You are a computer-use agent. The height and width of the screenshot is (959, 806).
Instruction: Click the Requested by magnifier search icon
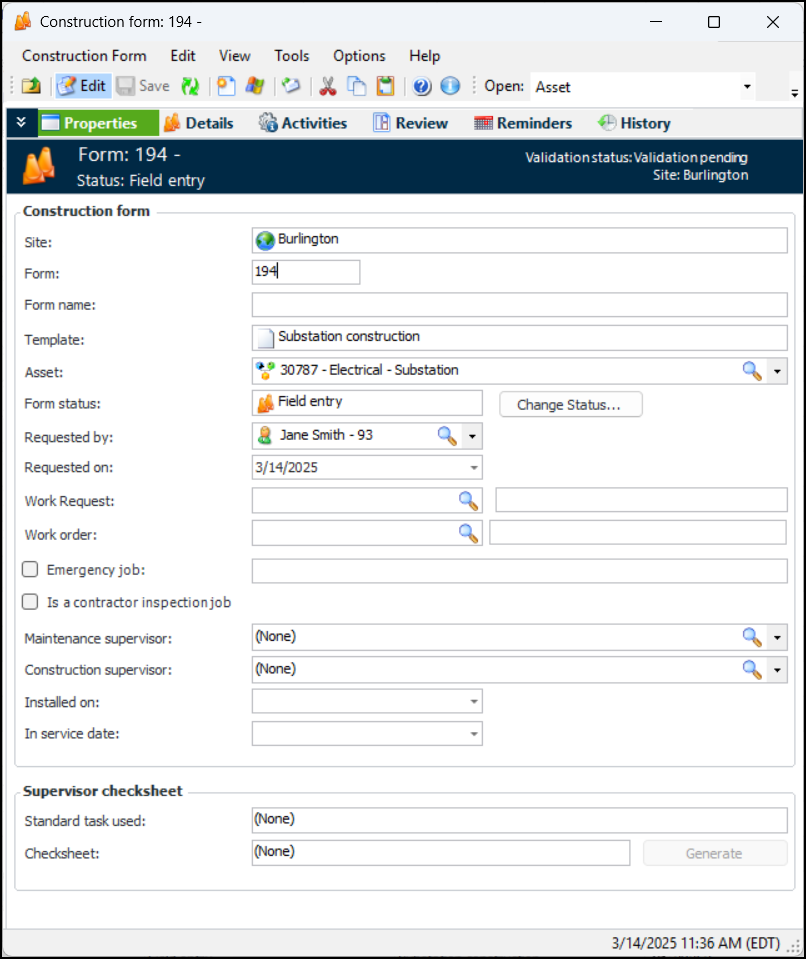447,435
